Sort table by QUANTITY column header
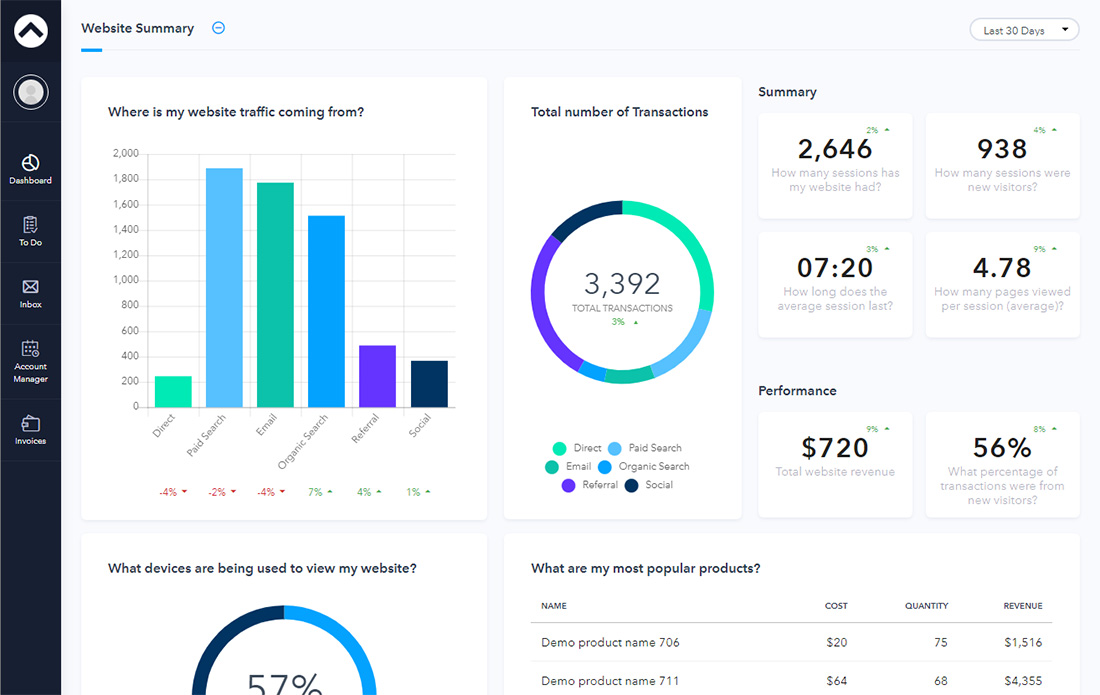 926,606
